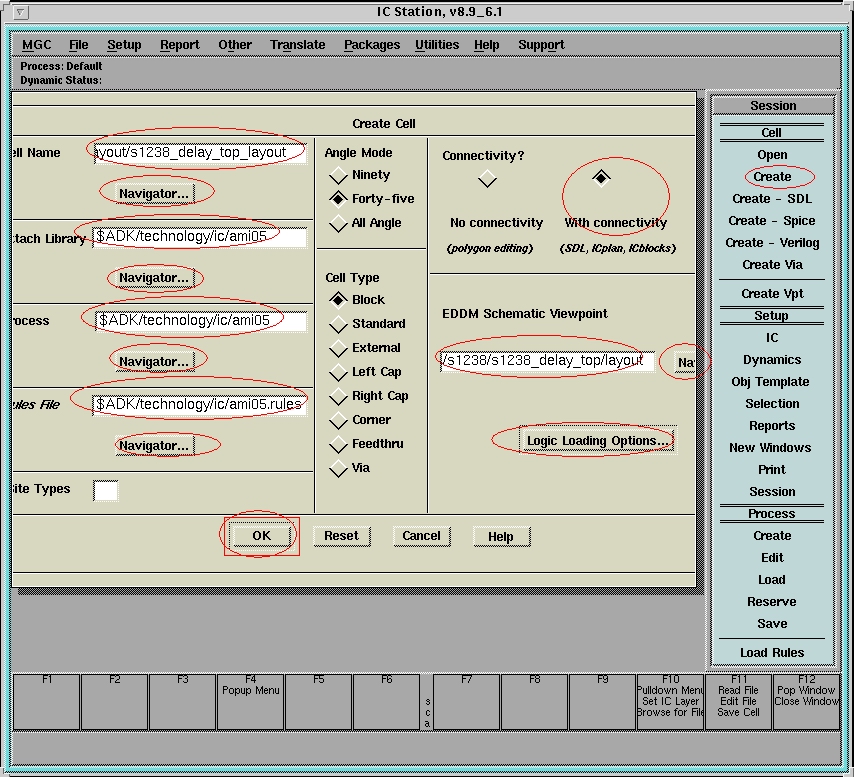Select the With connectivity diamond
854x777 pixels.
point(600,178)
